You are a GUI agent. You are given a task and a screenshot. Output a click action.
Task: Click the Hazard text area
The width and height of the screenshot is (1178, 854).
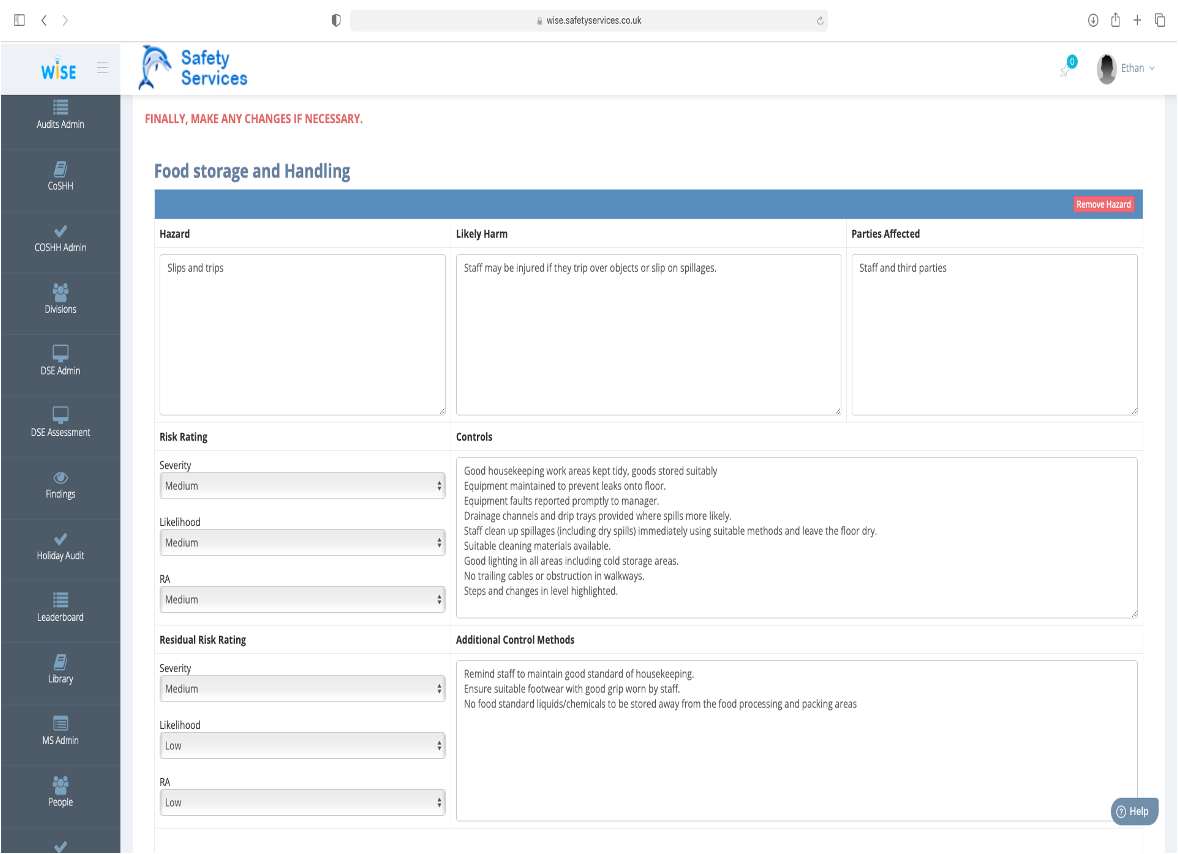tap(302, 335)
